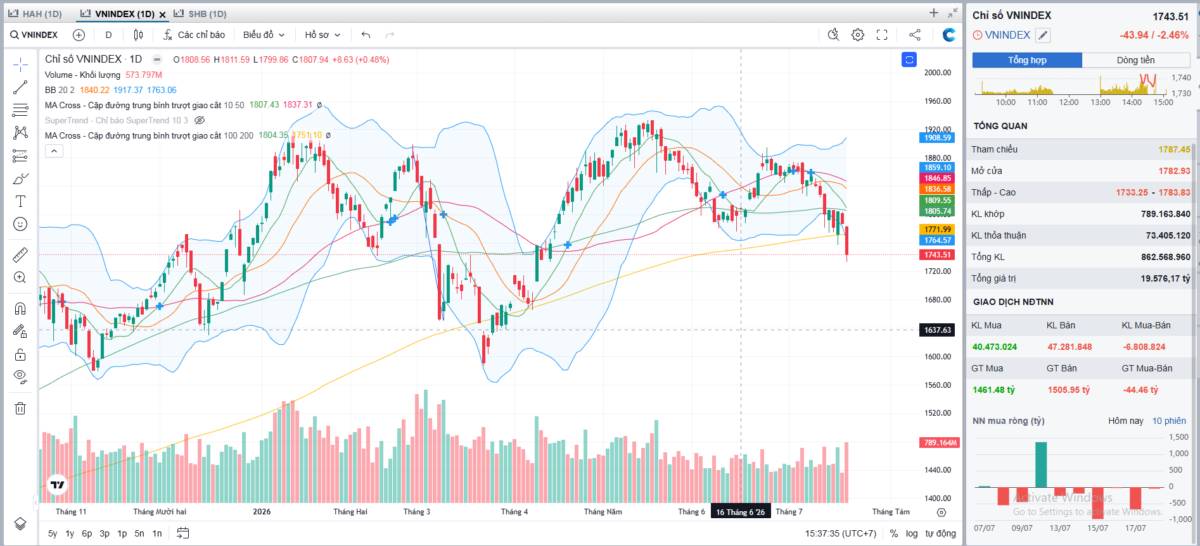Switch to the SHB (1D) tab

[x=201, y=13]
